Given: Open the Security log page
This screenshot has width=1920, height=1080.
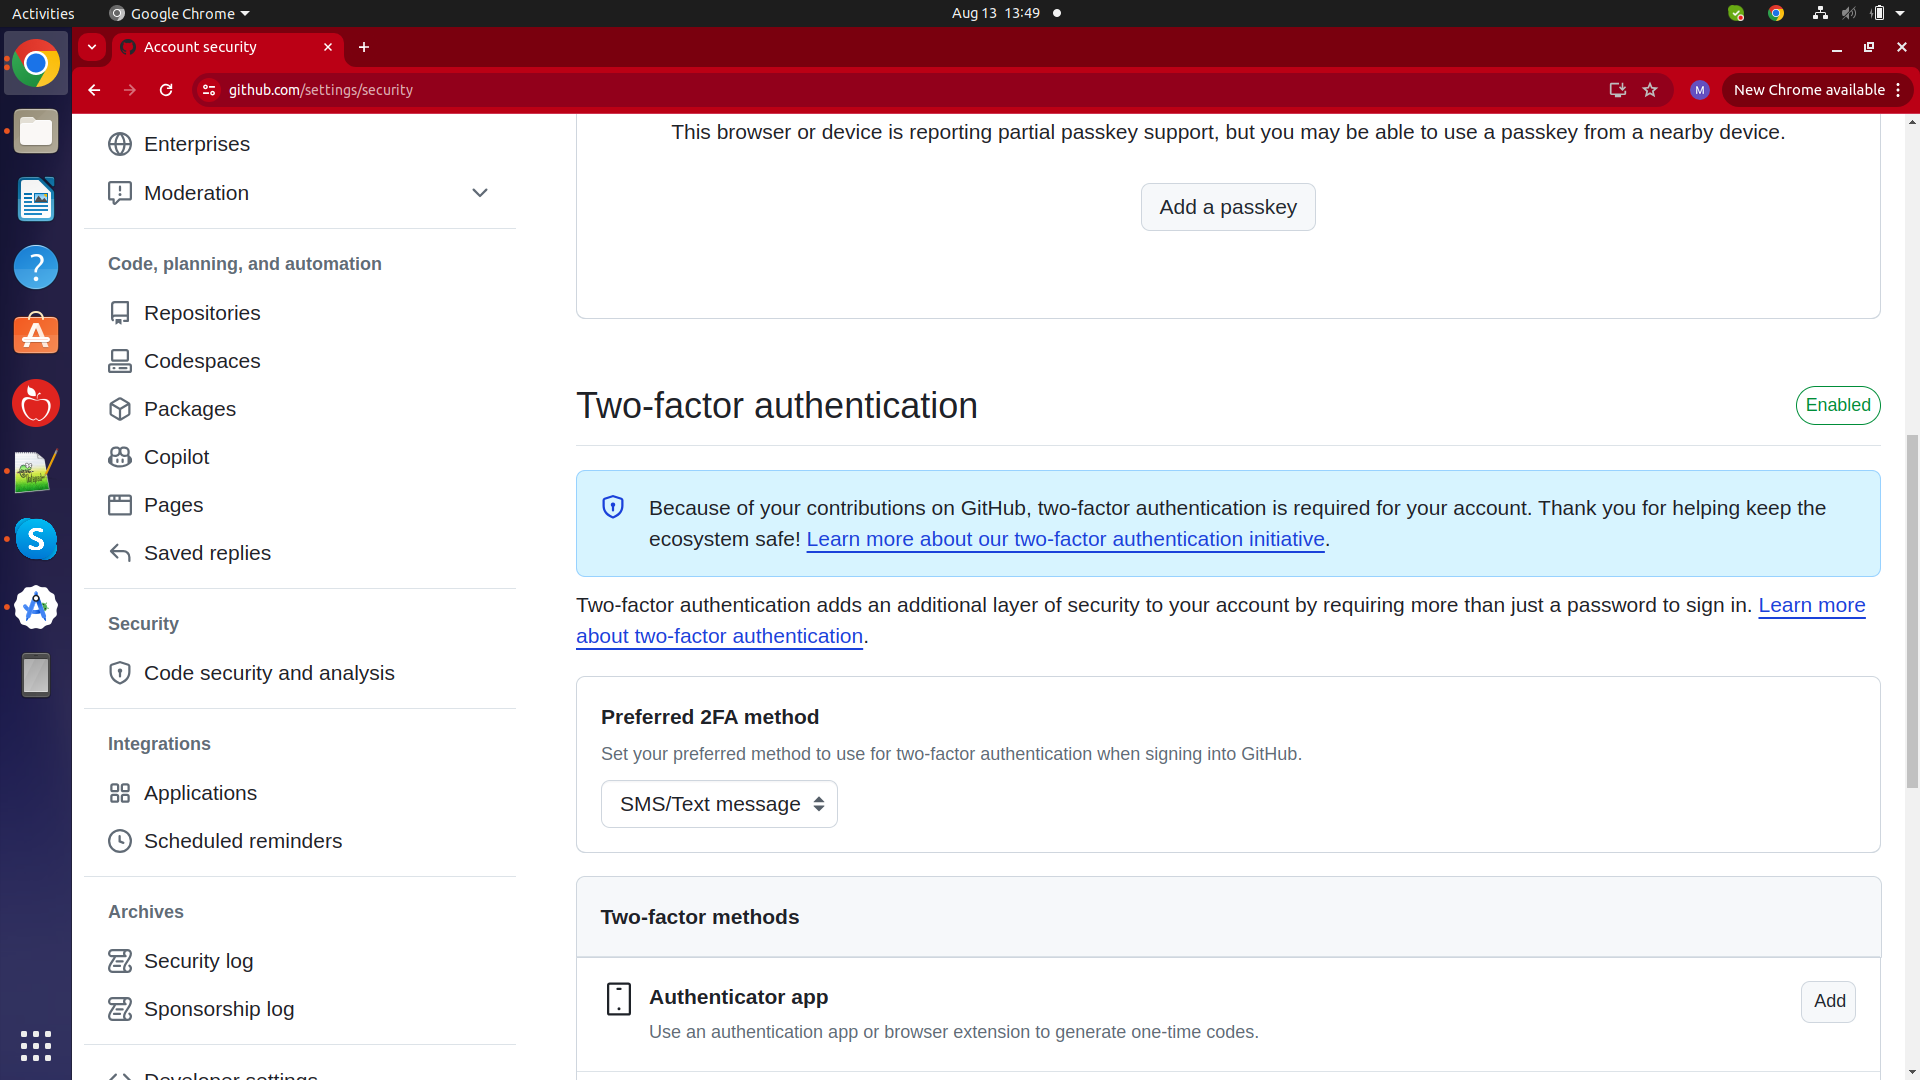Looking at the screenshot, I should point(198,961).
